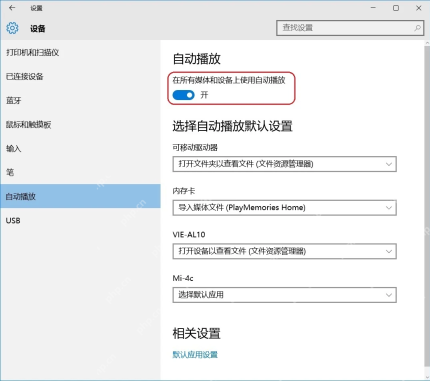This screenshot has height=381, width=430.
Task: Minimize the Settings window
Action: pos(373,8)
